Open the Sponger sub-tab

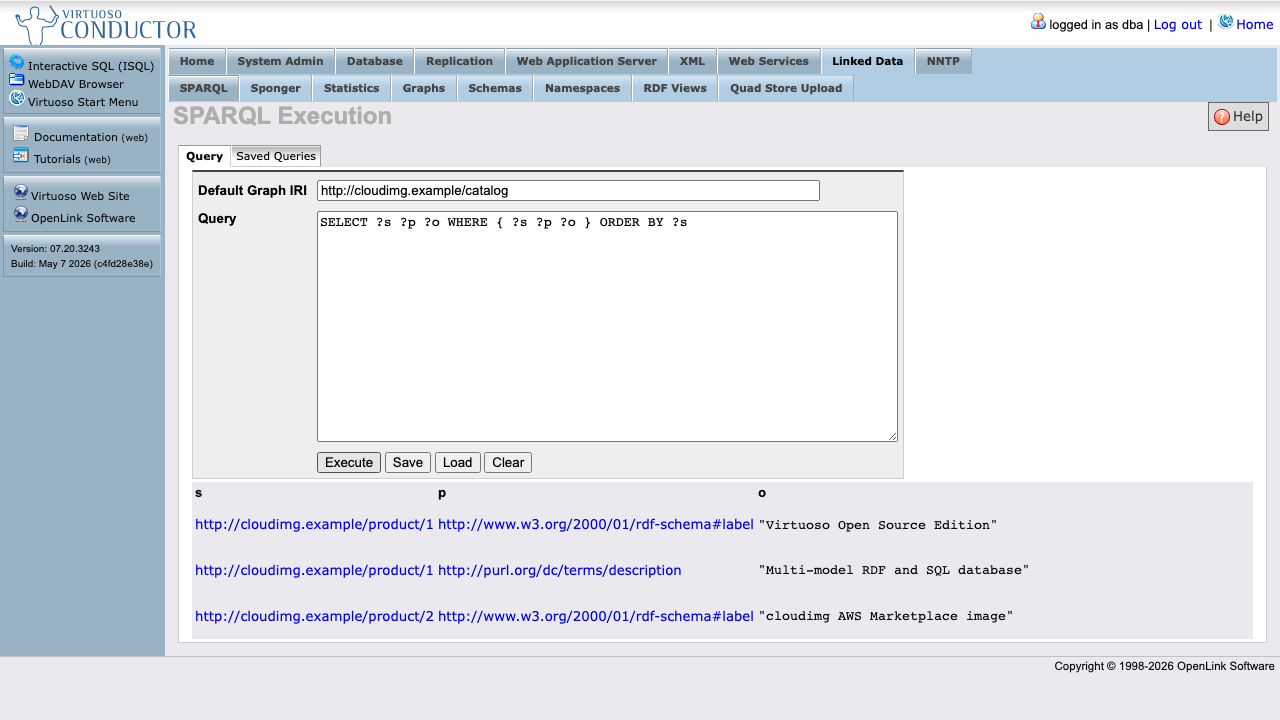tap(275, 88)
